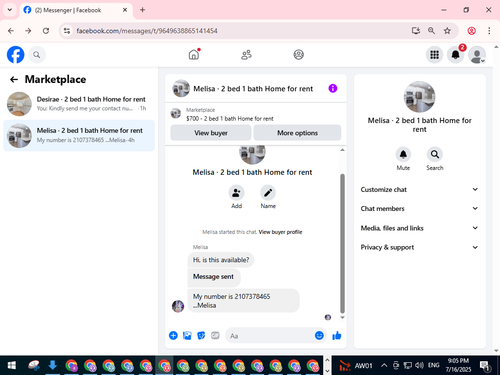The width and height of the screenshot is (500, 375).
Task: Open the emoji picker smiley icon
Action: [x=319, y=335]
